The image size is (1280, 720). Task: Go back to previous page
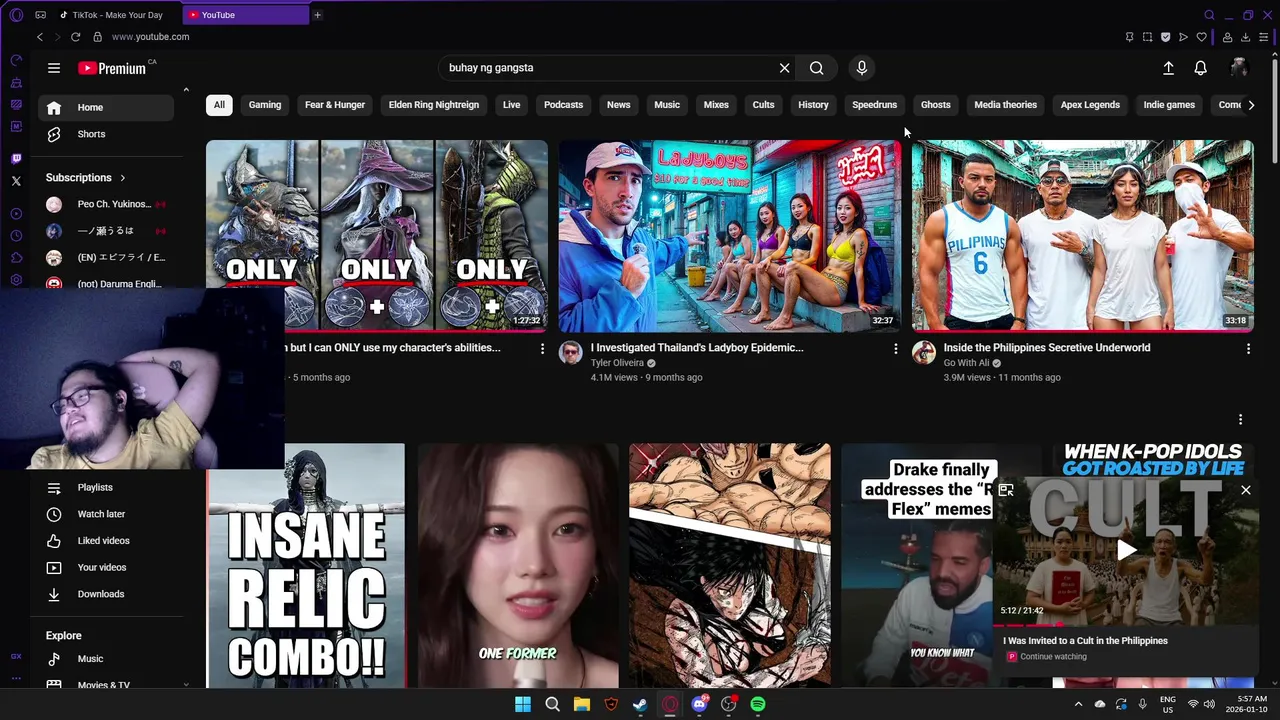pos(40,37)
